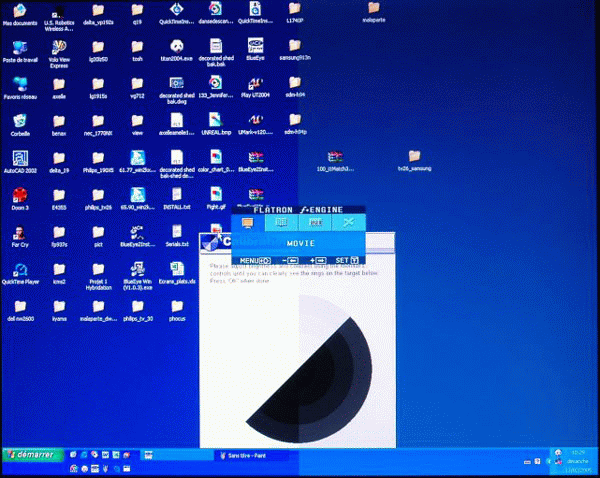Open the philips_tx_30 folder

pos(137,310)
